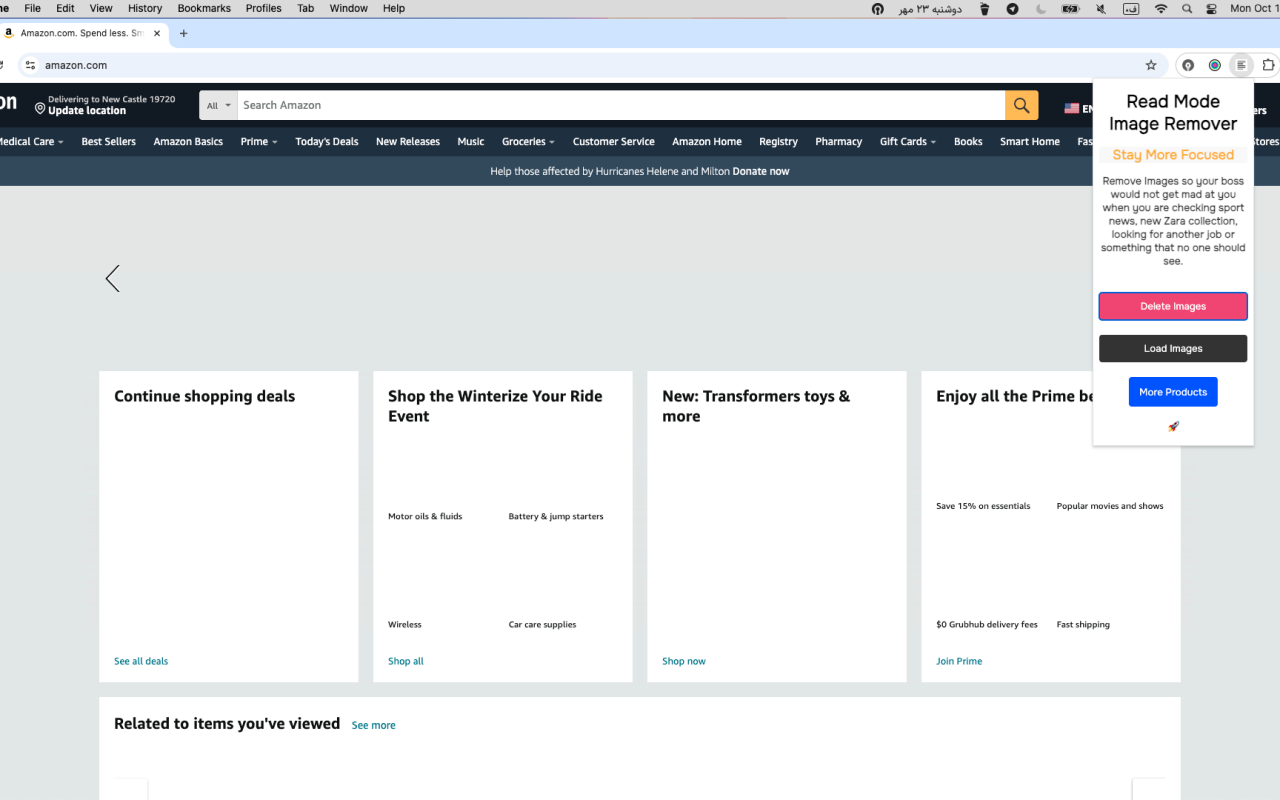The image size is (1280, 800).
Task: Click Shop all under Winterize Your Ride
Action: click(x=406, y=661)
